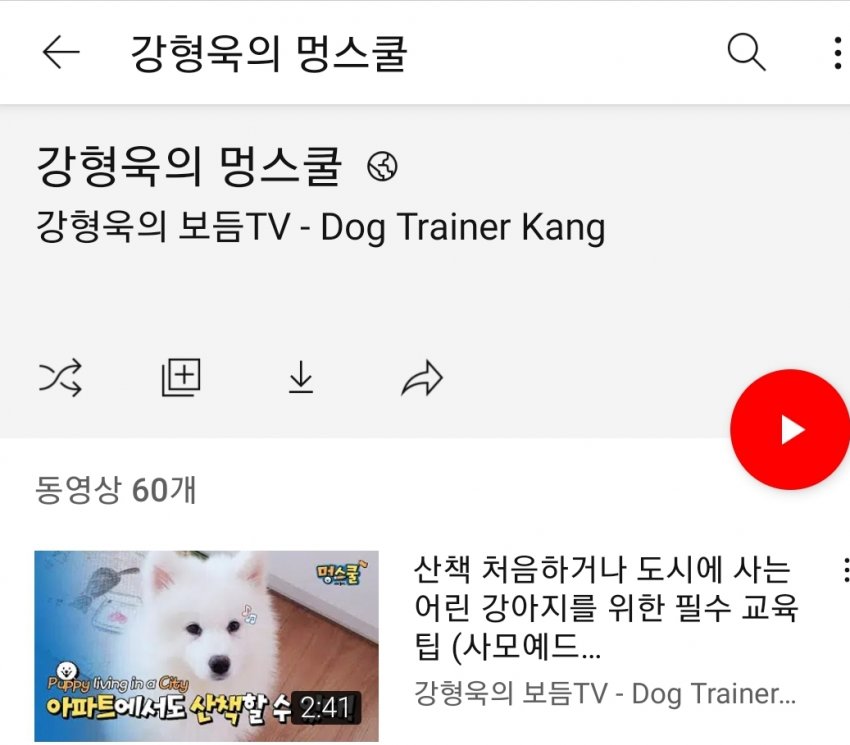Play all with the red button
The width and height of the screenshot is (850, 745).
tap(790, 429)
